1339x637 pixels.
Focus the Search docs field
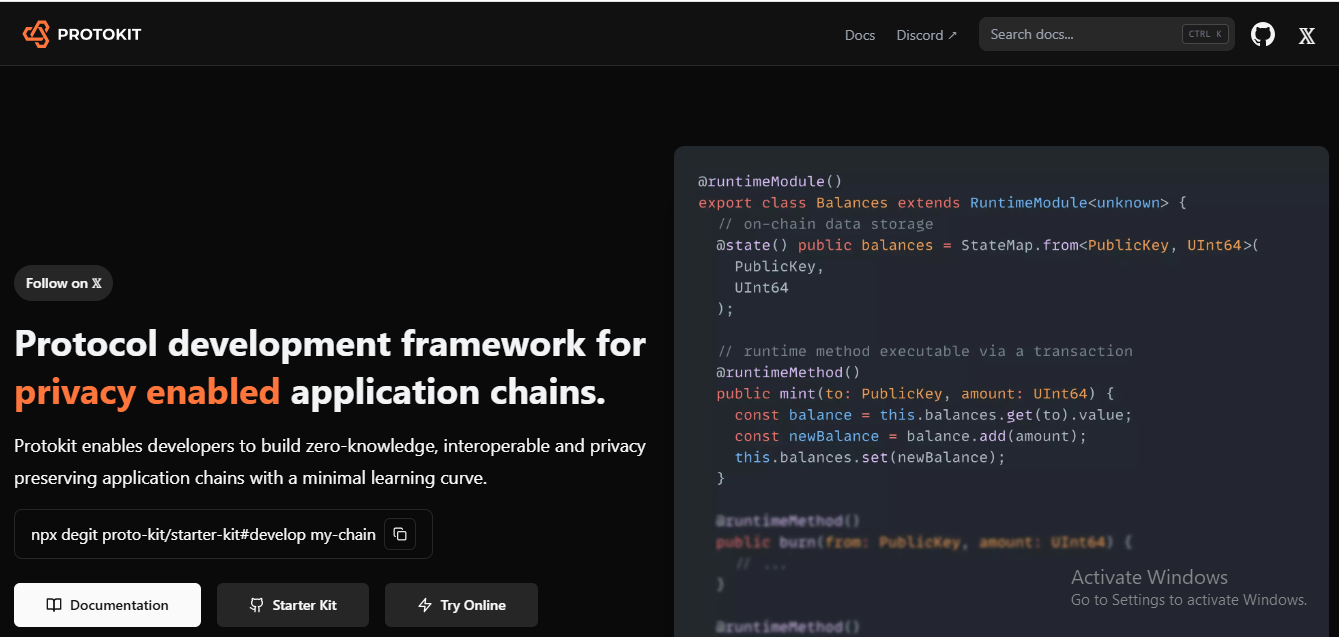pos(1080,34)
